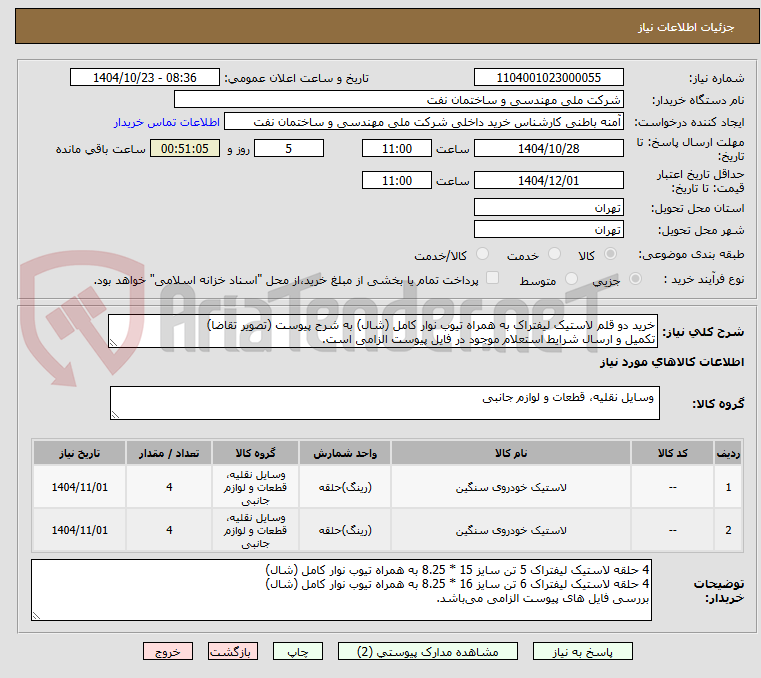This screenshot has width=761, height=678.
Task: Click row 1 quantity value 4
Action: click(169, 487)
